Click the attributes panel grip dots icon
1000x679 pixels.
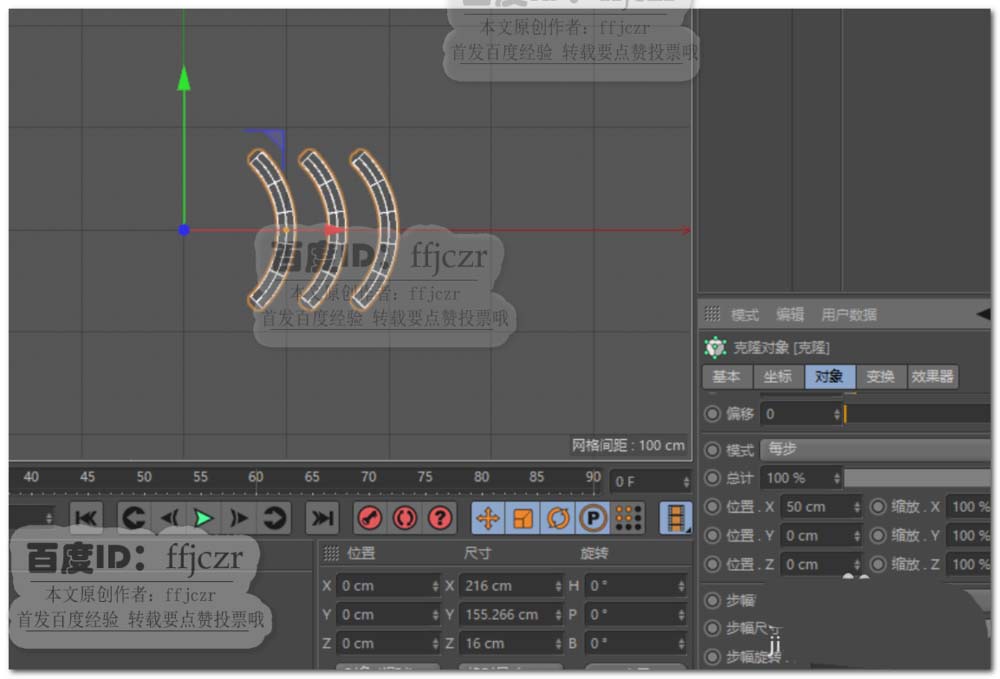point(712,314)
